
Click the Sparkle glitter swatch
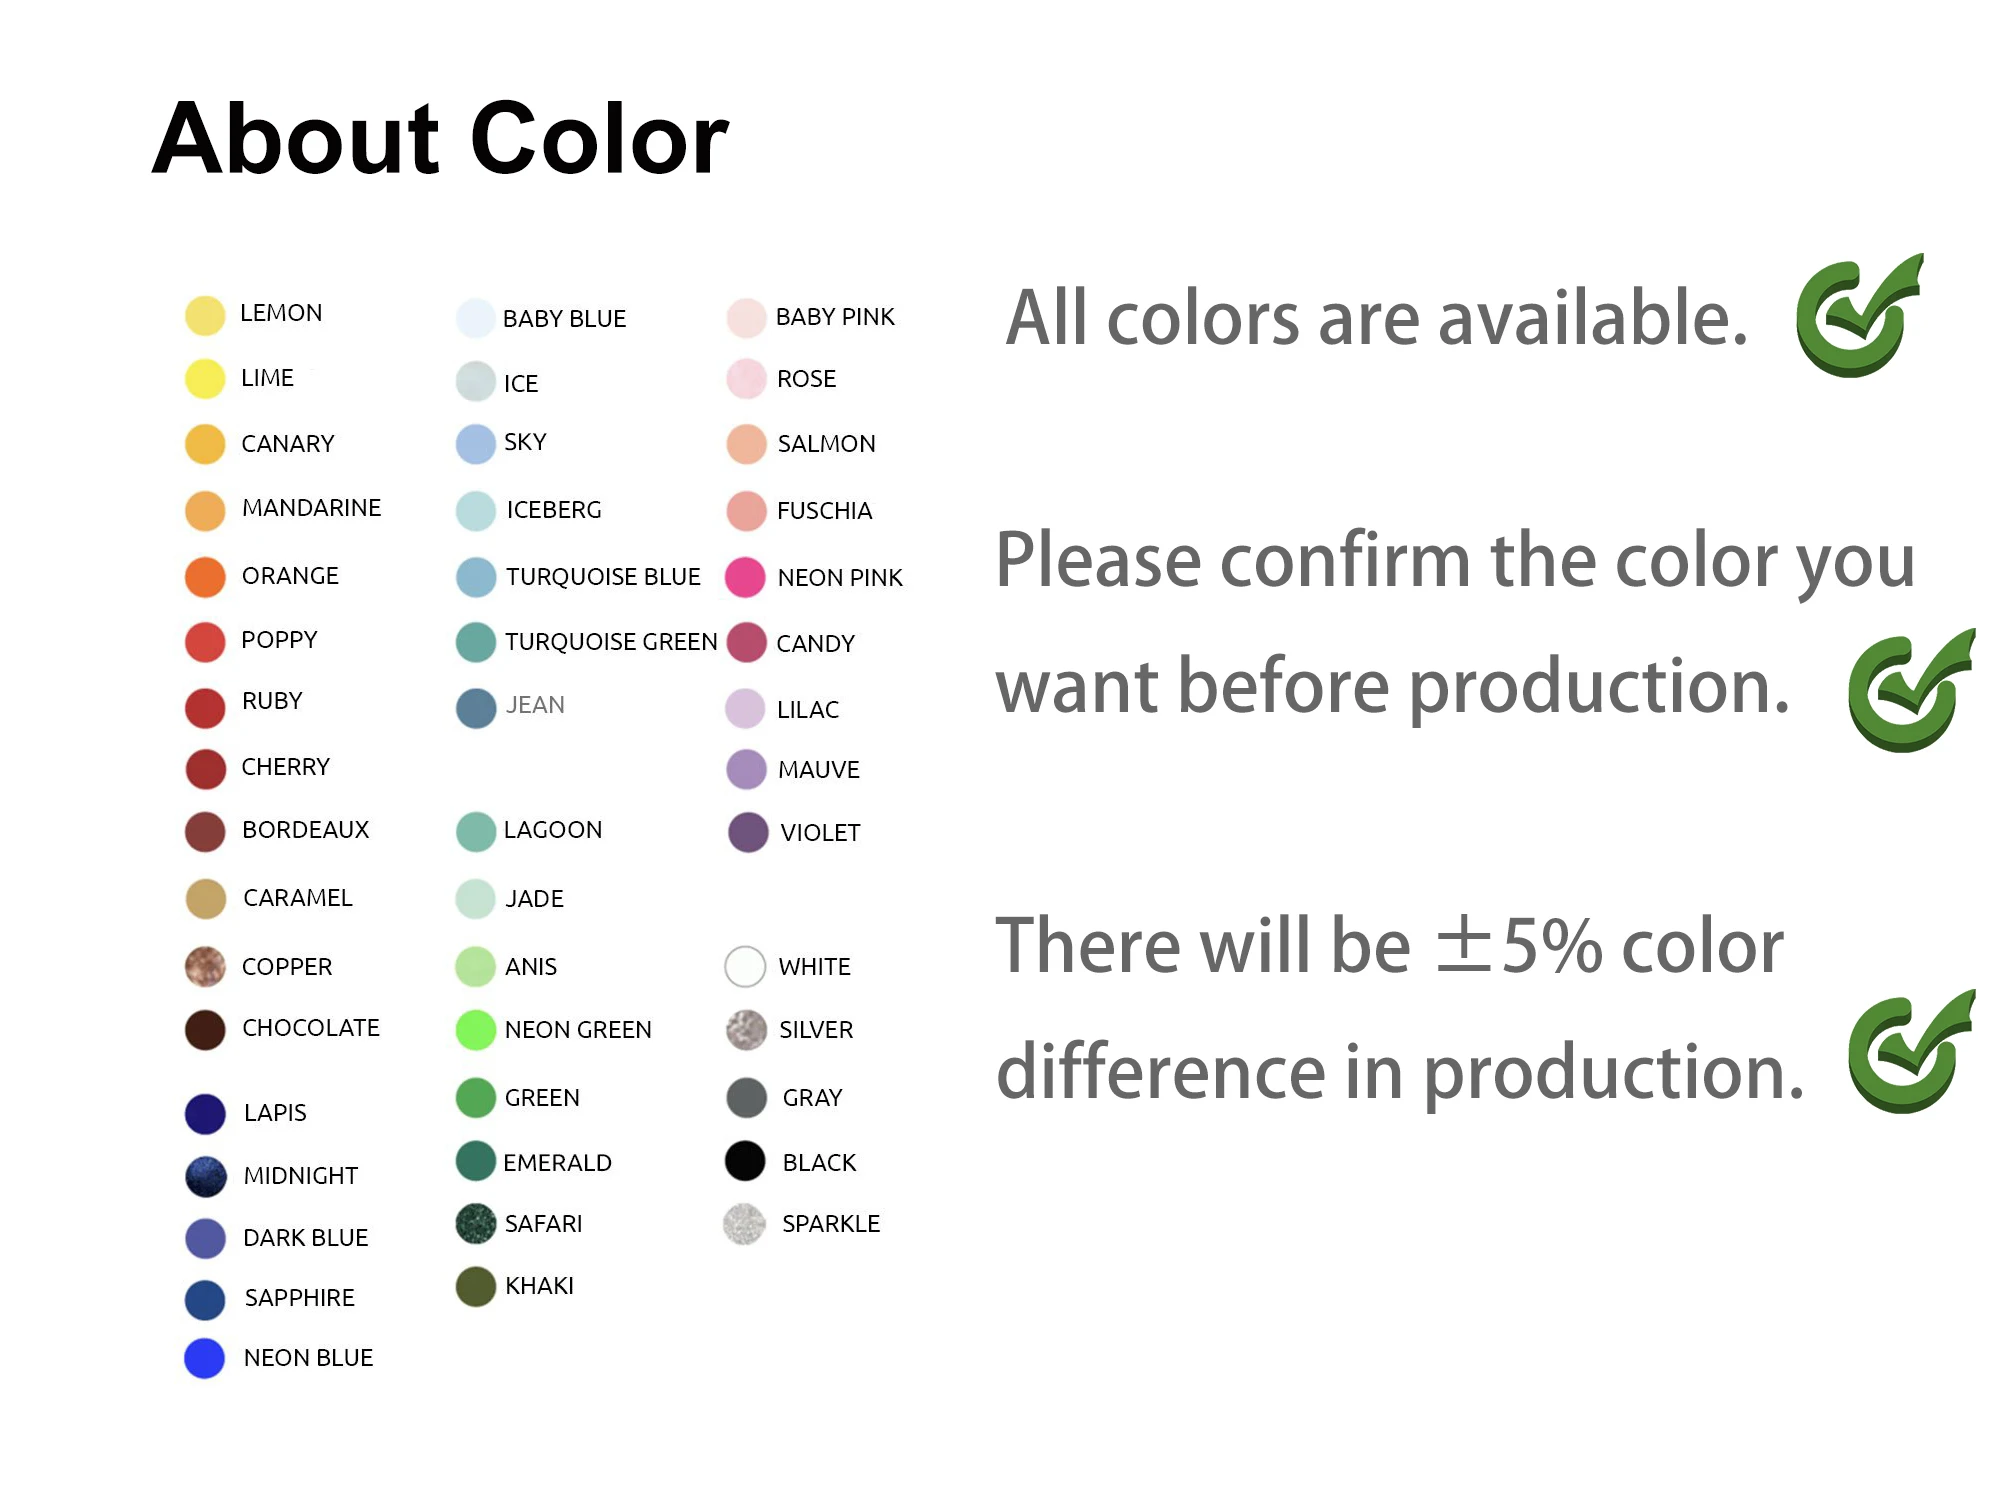[745, 1224]
